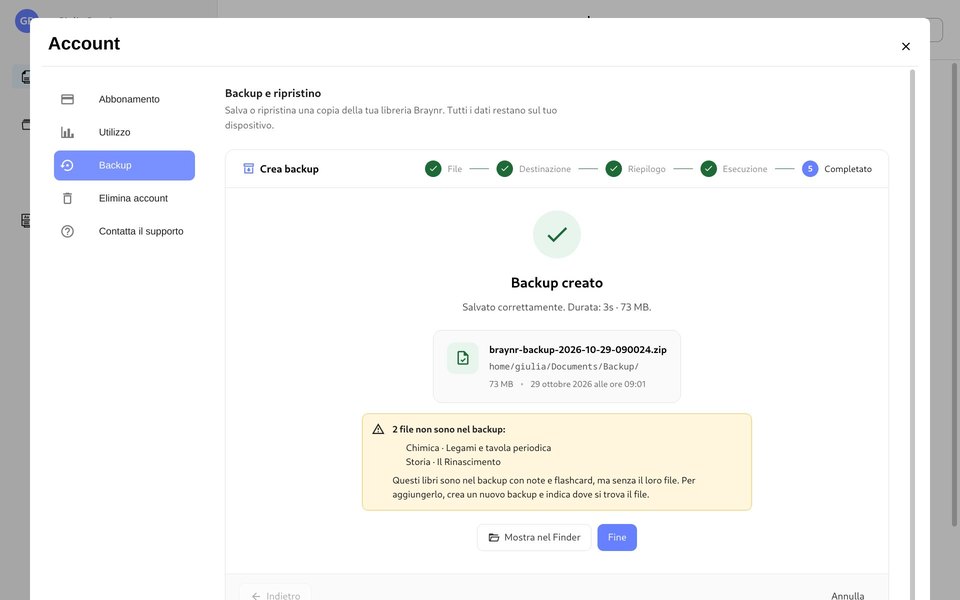Click the trash Elimina account icon
The width and height of the screenshot is (960, 600).
click(67, 198)
